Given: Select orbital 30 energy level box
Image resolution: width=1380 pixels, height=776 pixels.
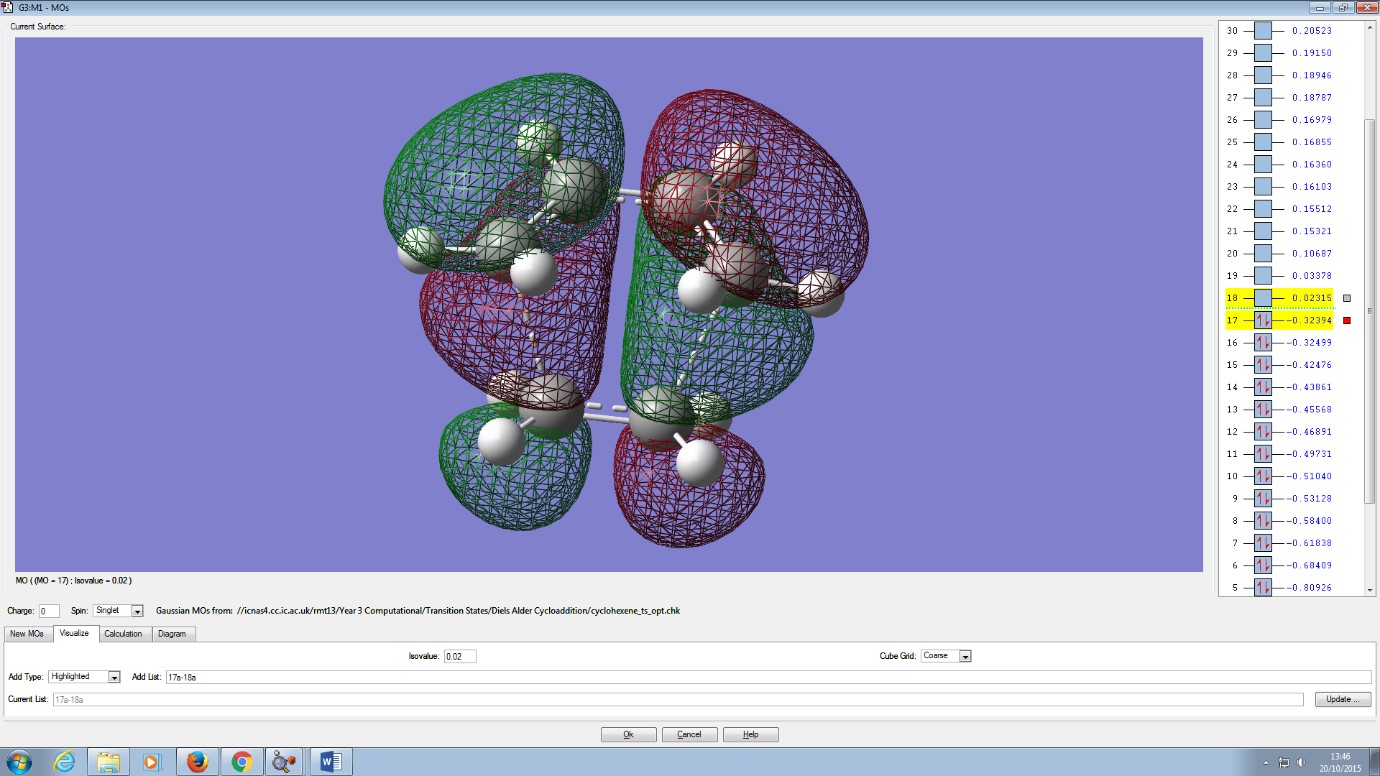Looking at the screenshot, I should (1263, 31).
